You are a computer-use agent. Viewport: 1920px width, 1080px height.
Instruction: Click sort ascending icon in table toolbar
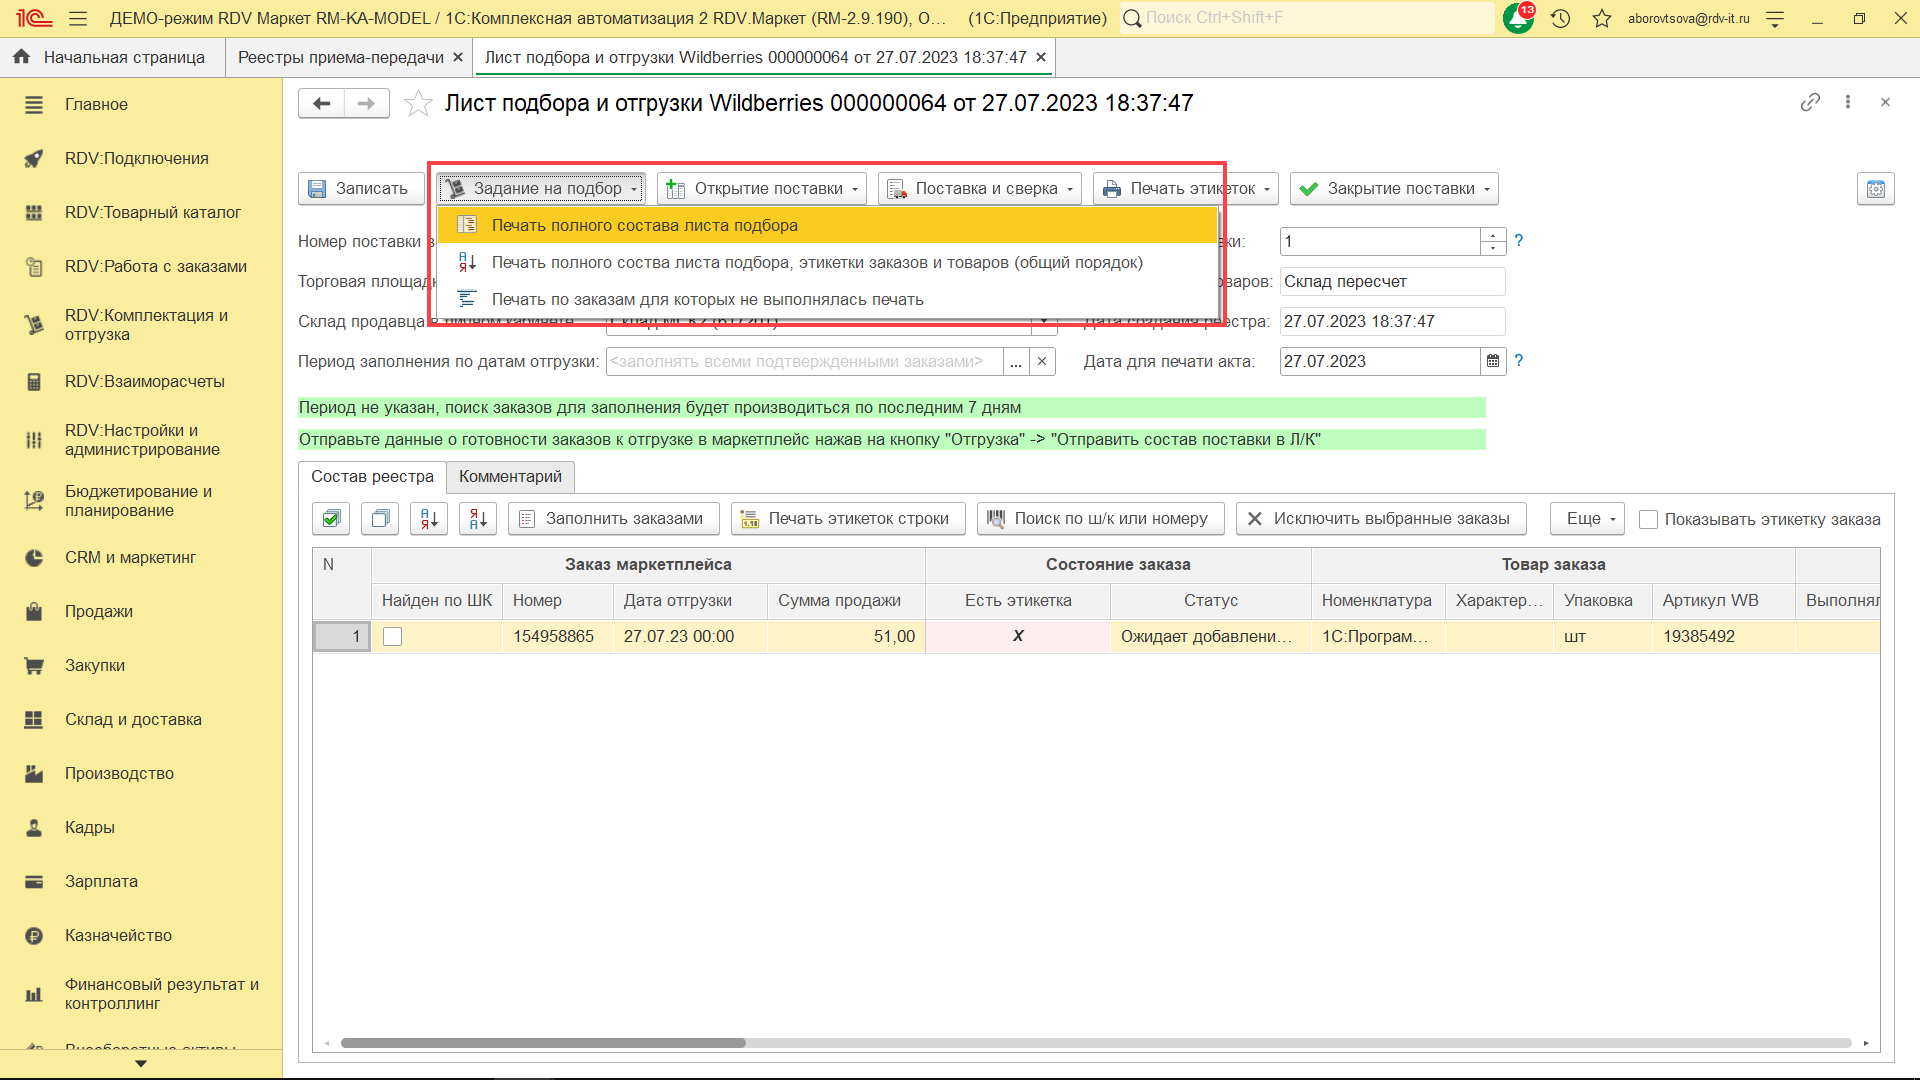tap(429, 518)
